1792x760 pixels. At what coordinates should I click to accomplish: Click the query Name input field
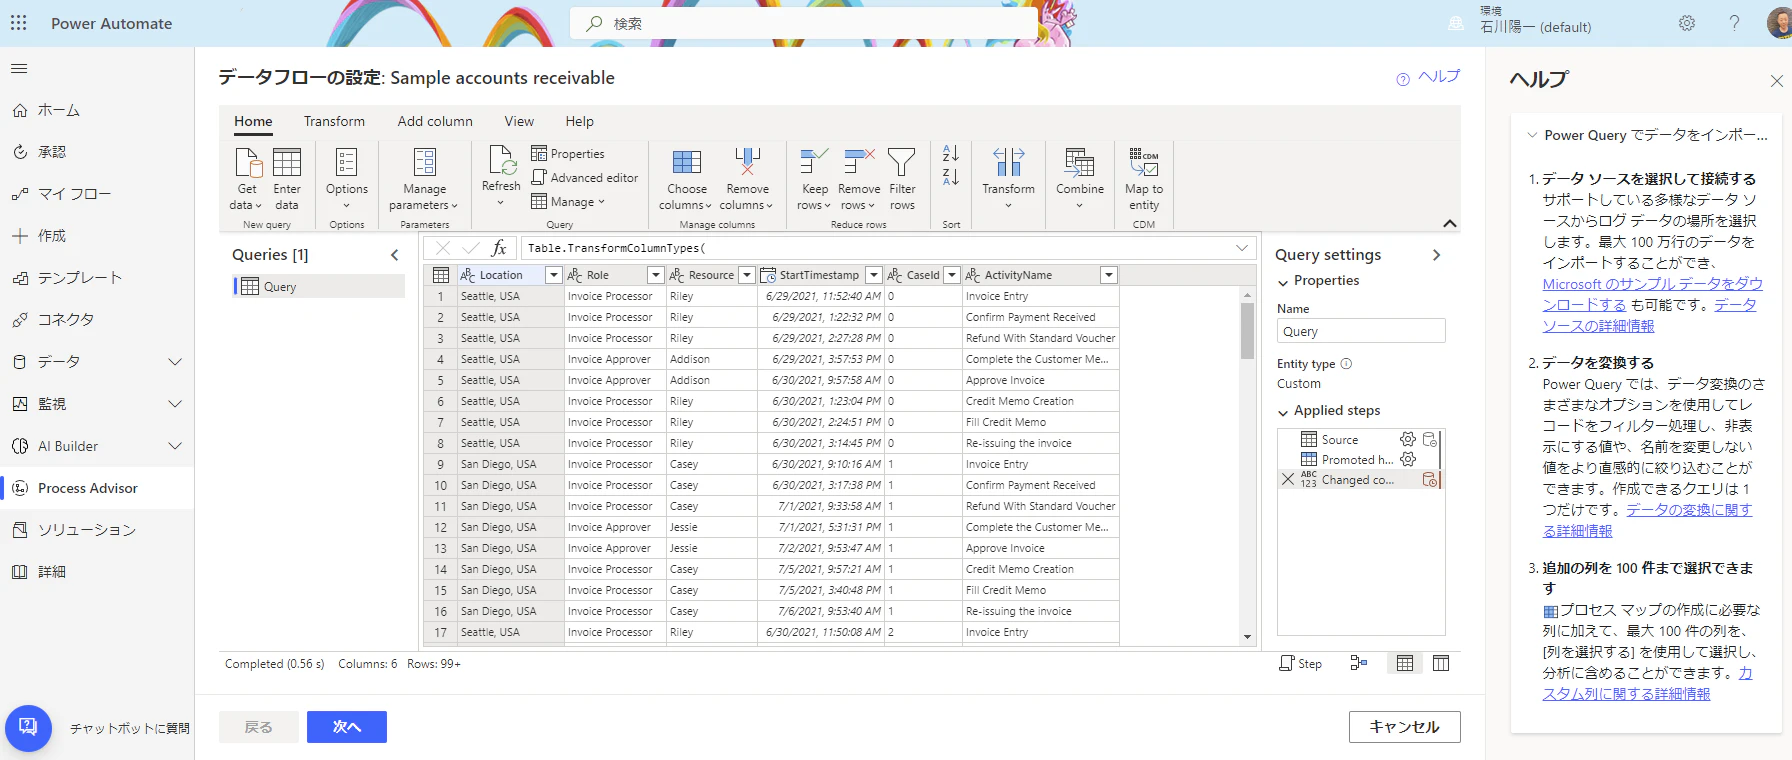[x=1361, y=331]
